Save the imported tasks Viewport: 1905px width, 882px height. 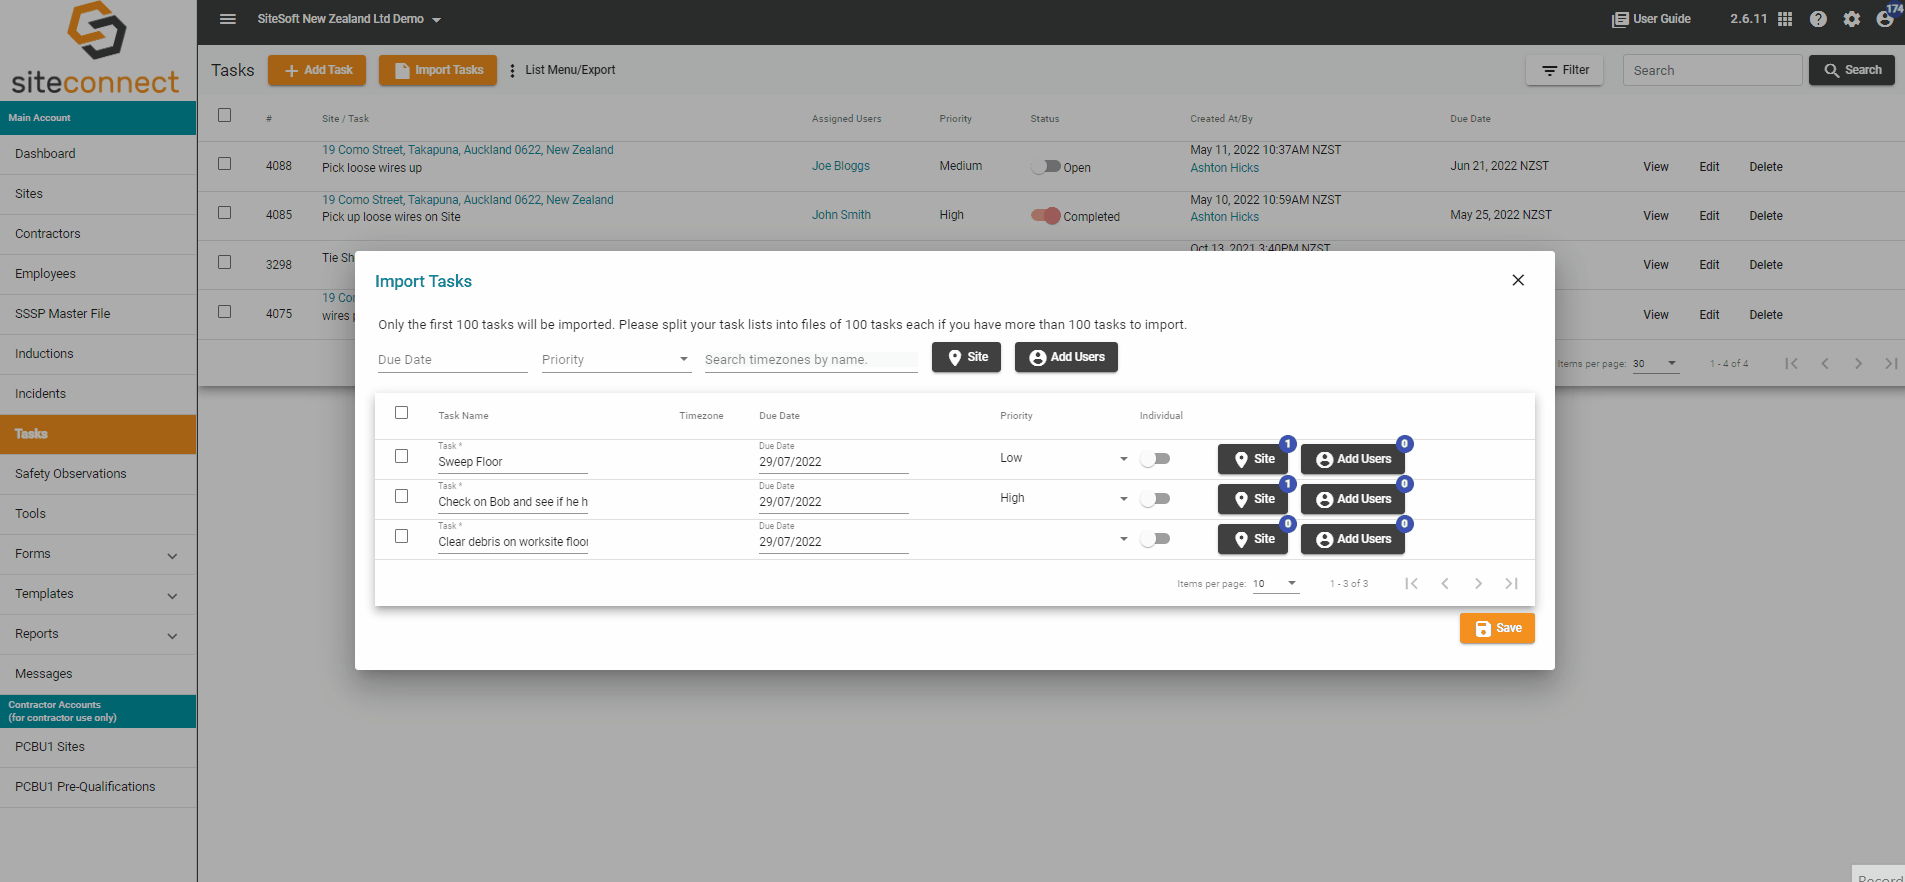1497,628
